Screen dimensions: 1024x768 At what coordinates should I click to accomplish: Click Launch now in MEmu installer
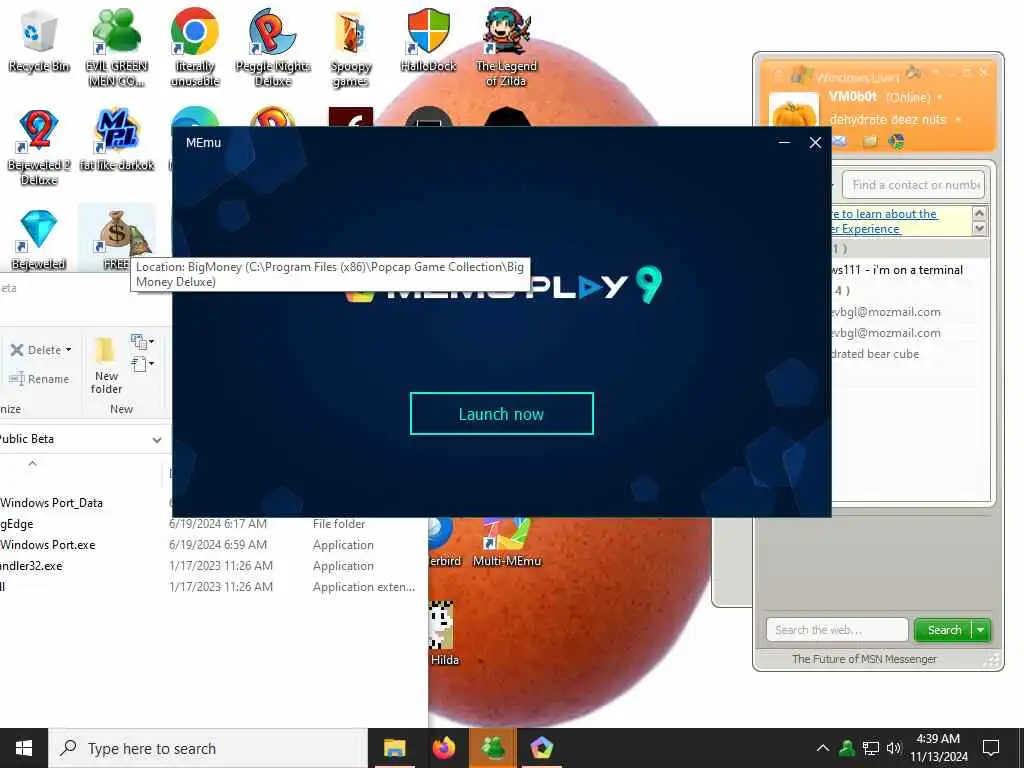[x=502, y=413]
